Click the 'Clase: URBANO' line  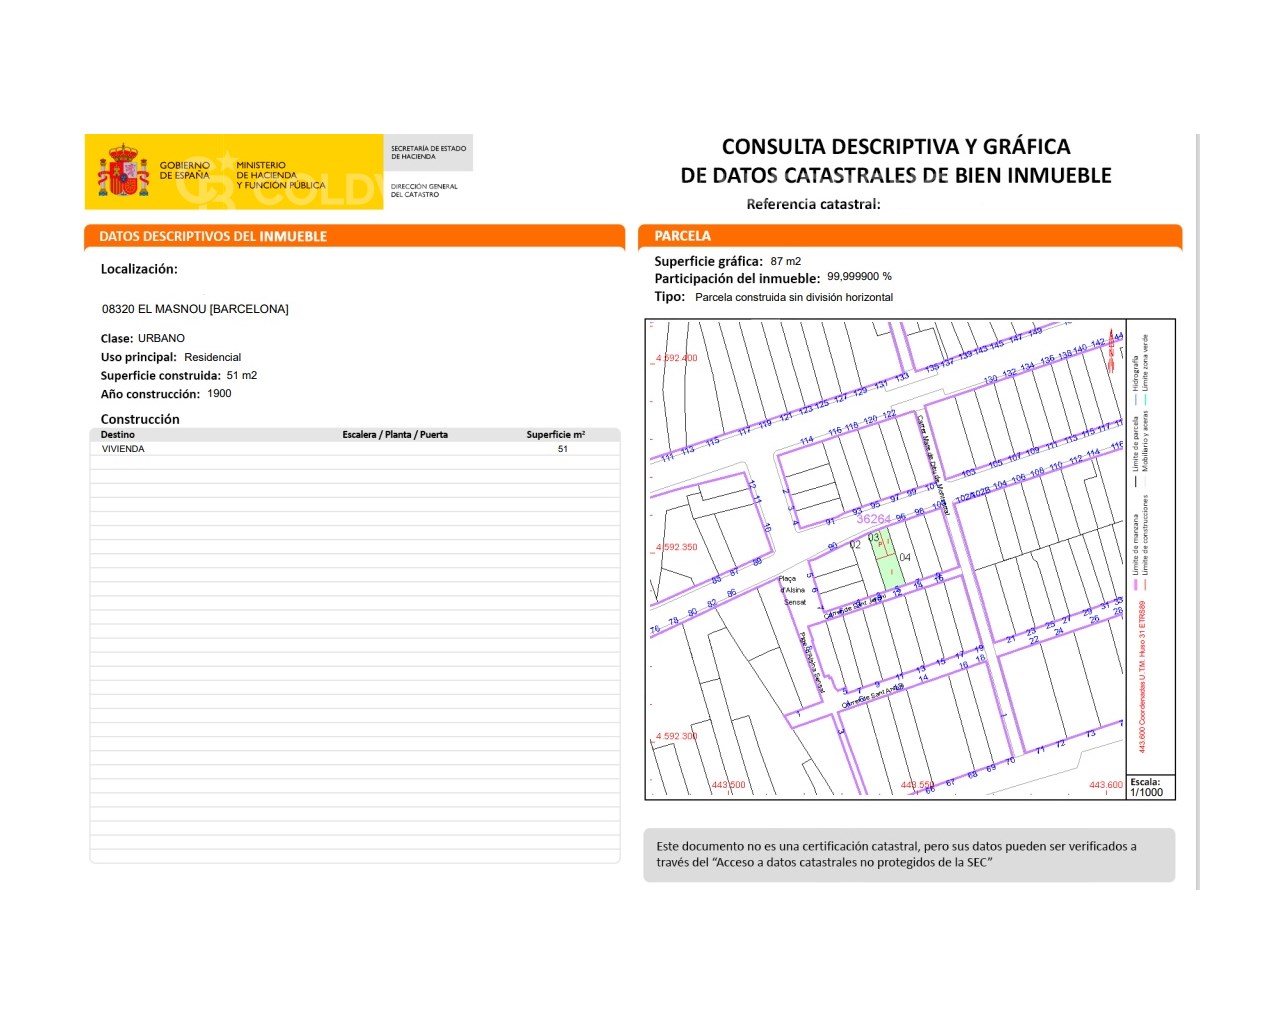143,338
